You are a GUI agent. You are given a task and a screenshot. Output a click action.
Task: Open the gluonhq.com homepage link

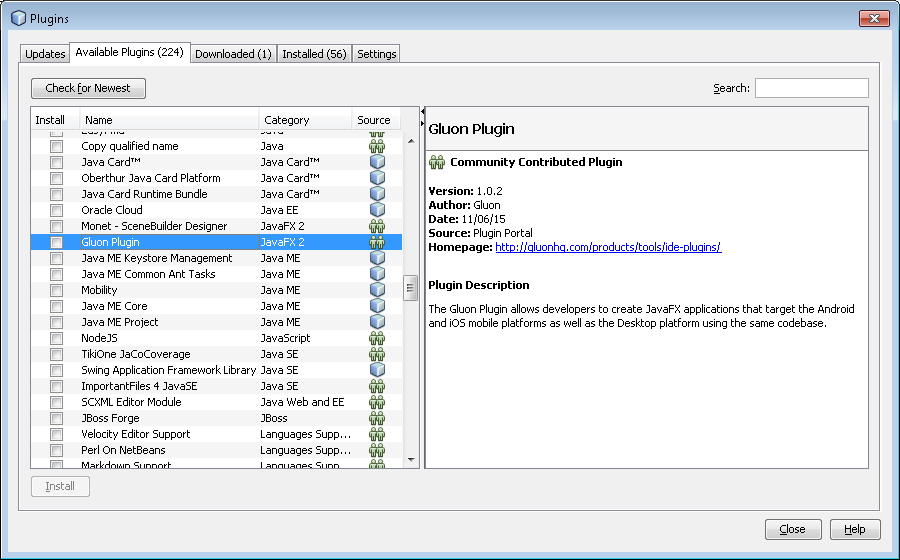tap(608, 247)
